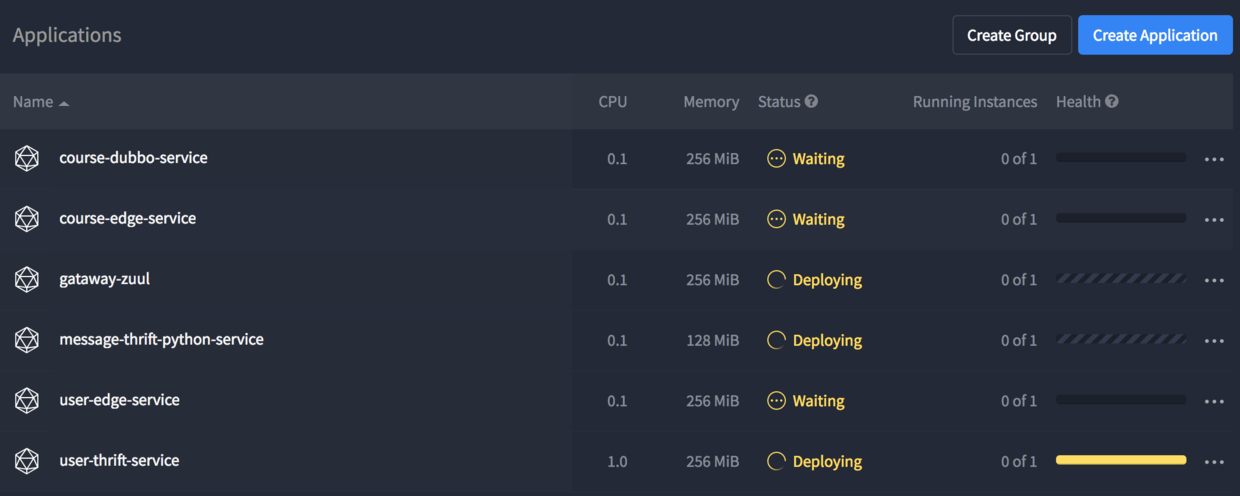1240x496 pixels.
Task: Open the message-thrift-python-service application
Action: tap(161, 340)
